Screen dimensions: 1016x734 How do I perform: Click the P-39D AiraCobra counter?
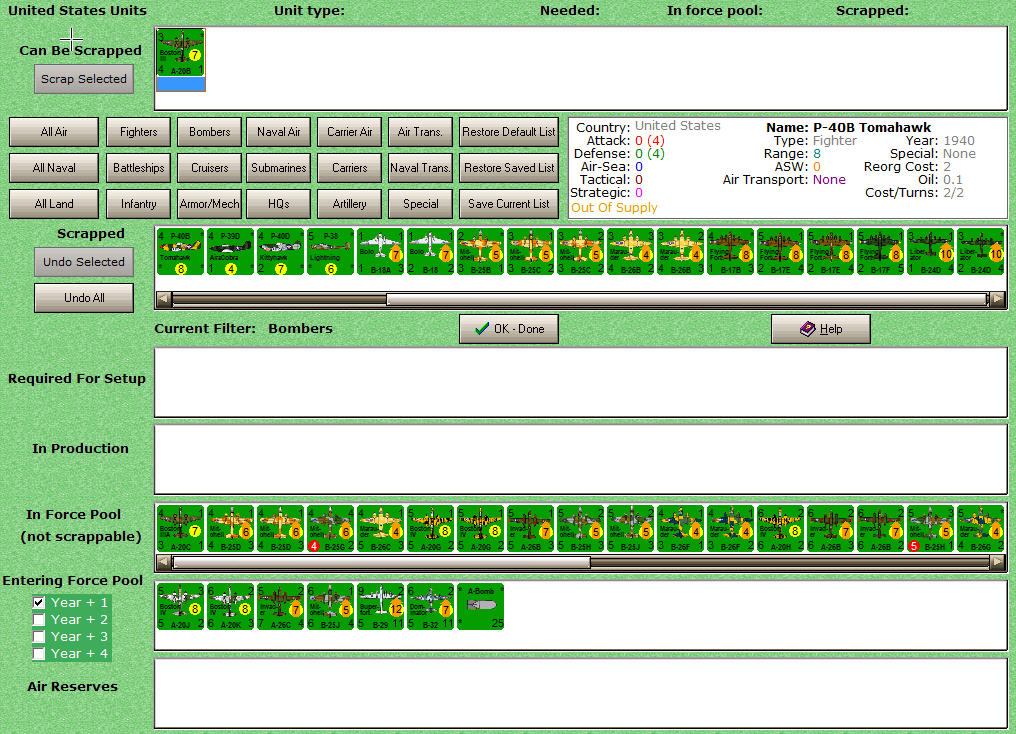(x=230, y=250)
